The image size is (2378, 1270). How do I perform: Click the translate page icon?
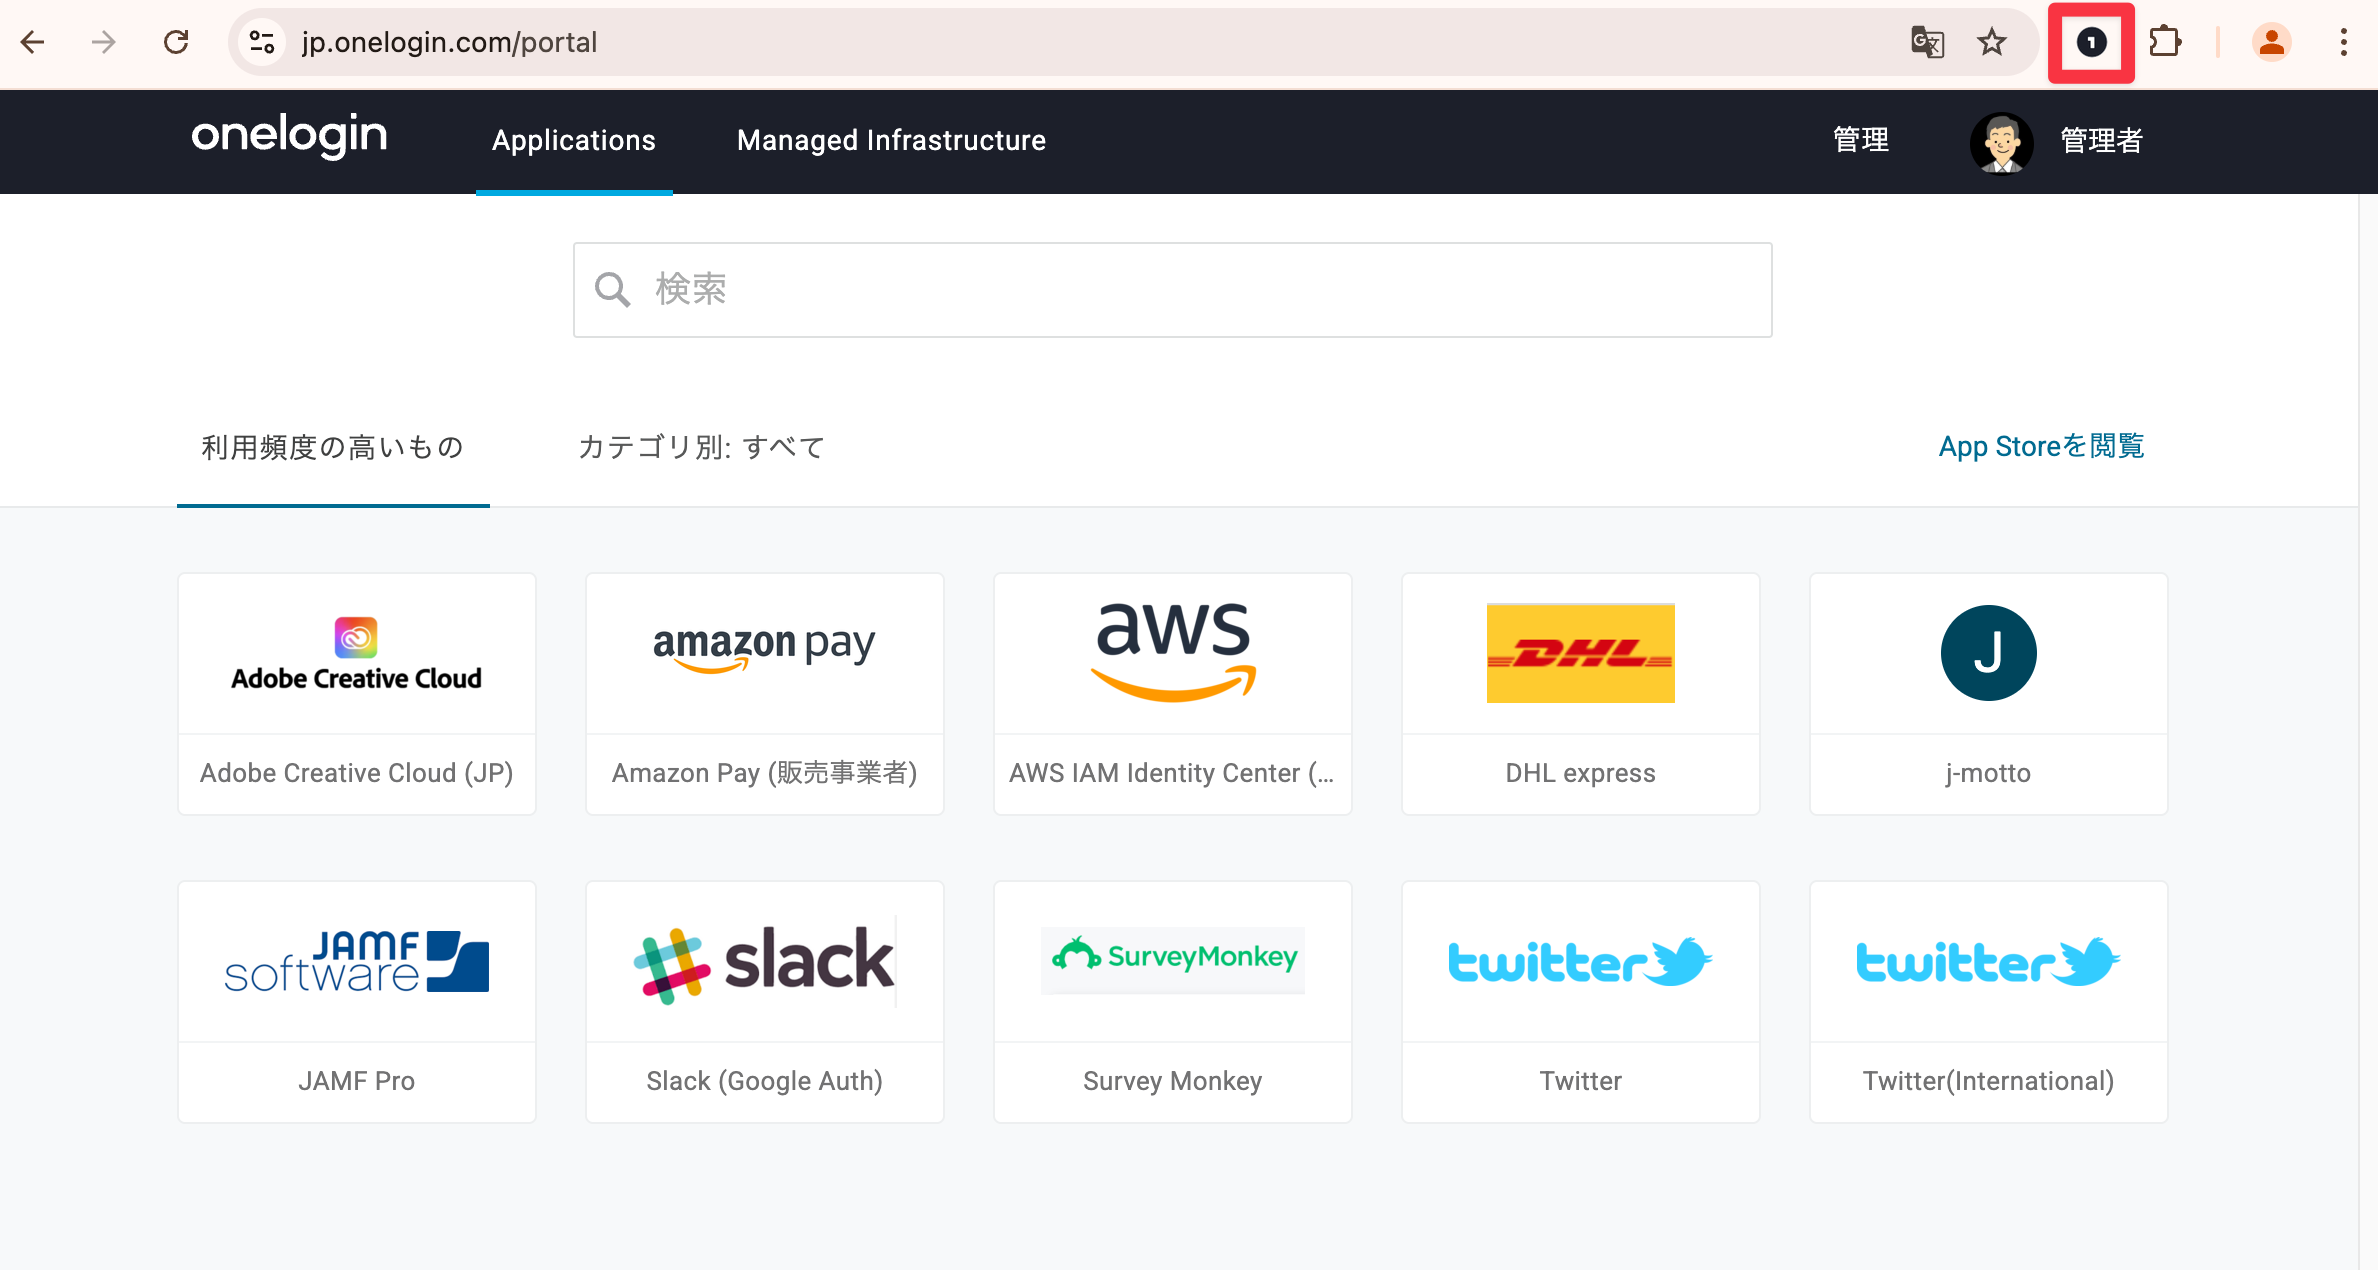click(x=1927, y=42)
